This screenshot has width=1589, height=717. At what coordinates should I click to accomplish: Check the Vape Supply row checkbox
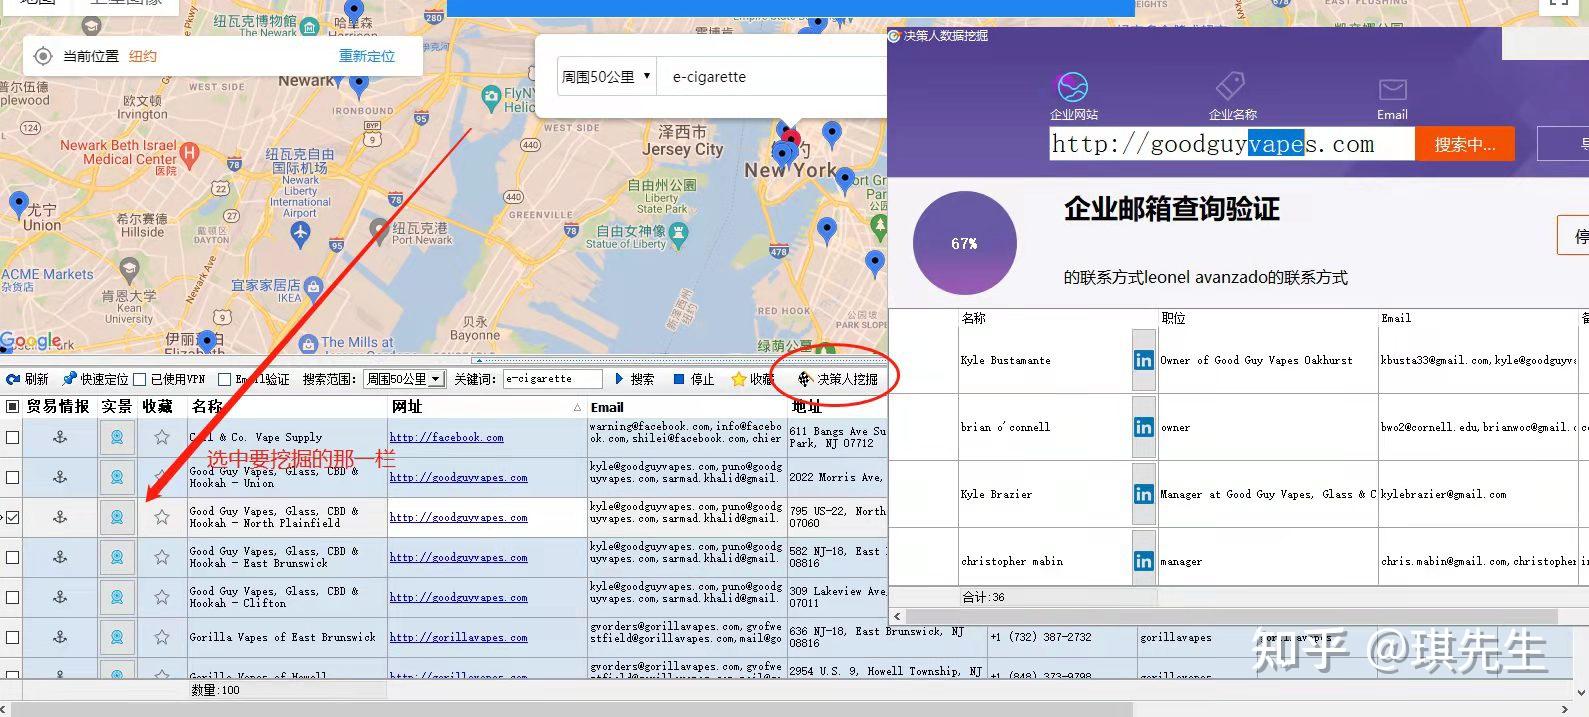[12, 437]
